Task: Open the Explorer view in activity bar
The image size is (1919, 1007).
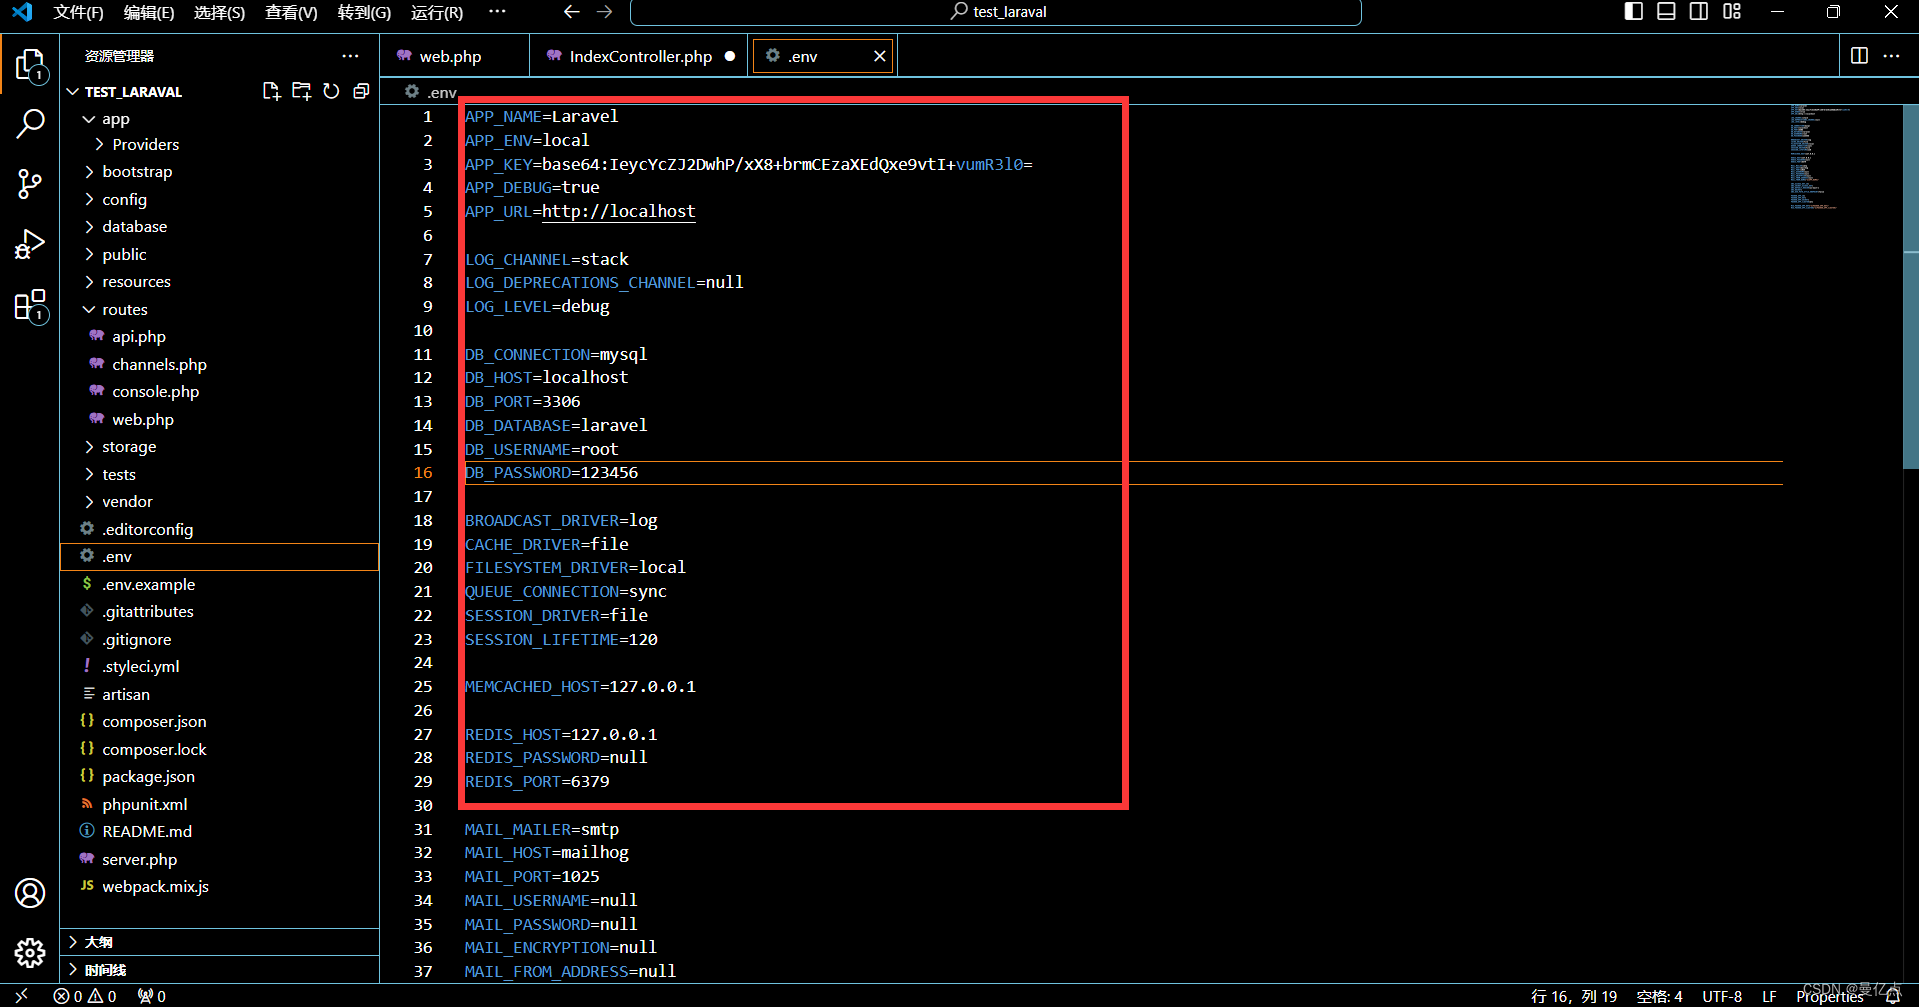Action: [30, 66]
